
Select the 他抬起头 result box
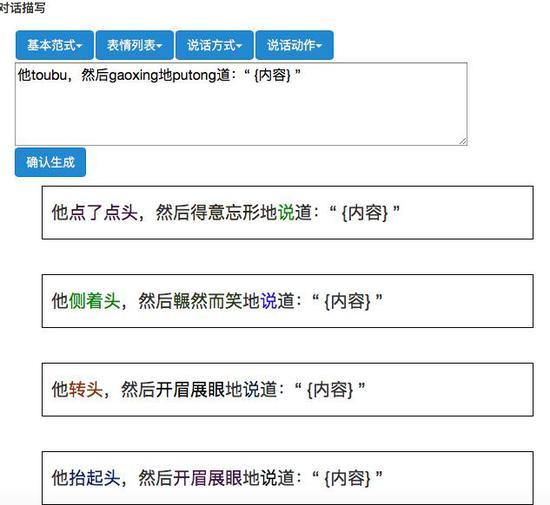[288, 478]
